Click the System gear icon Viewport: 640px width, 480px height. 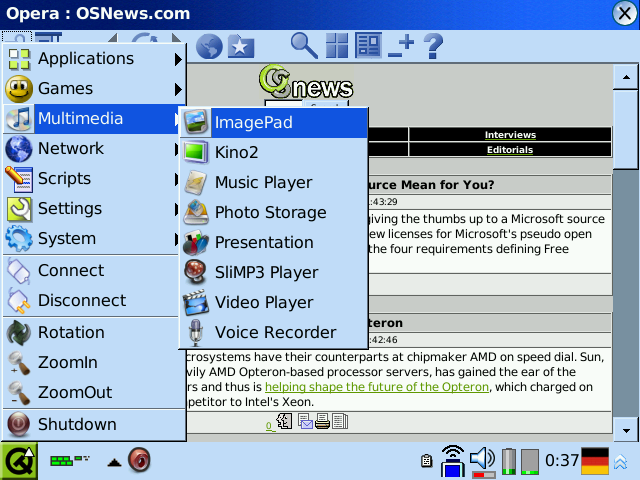19,239
